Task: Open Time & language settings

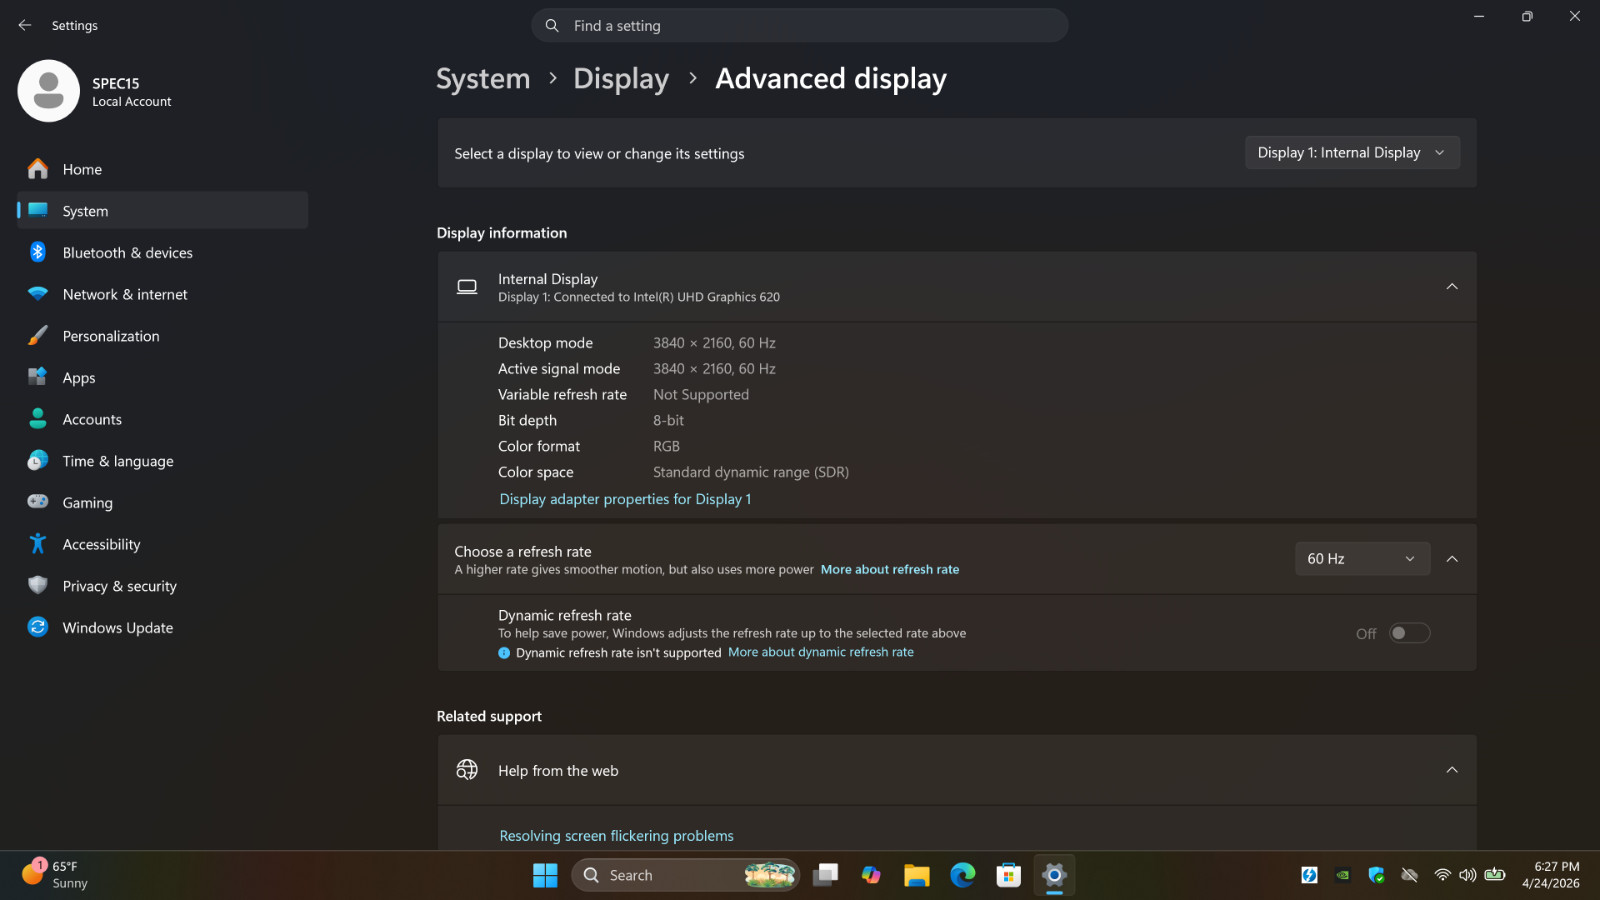Action: (x=163, y=461)
